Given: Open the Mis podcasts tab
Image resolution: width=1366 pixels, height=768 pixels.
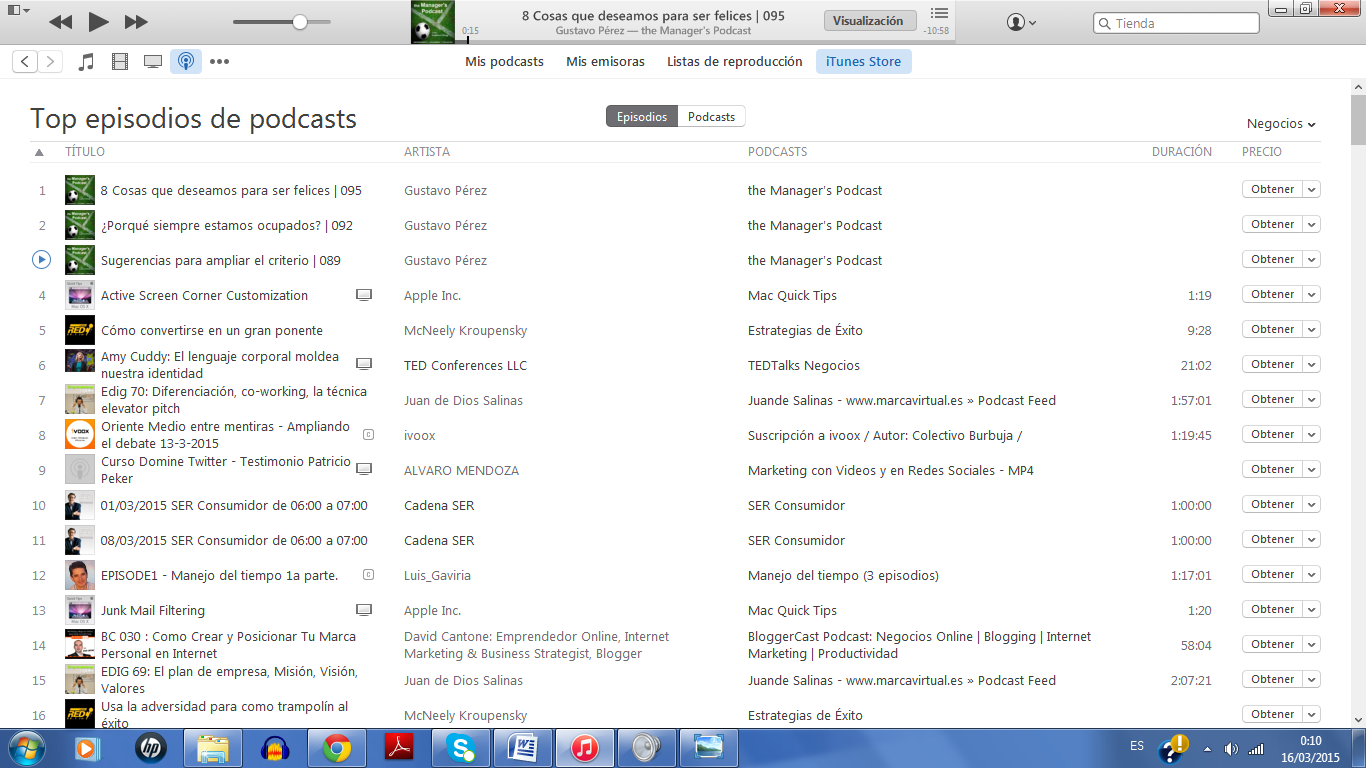Looking at the screenshot, I should point(504,62).
